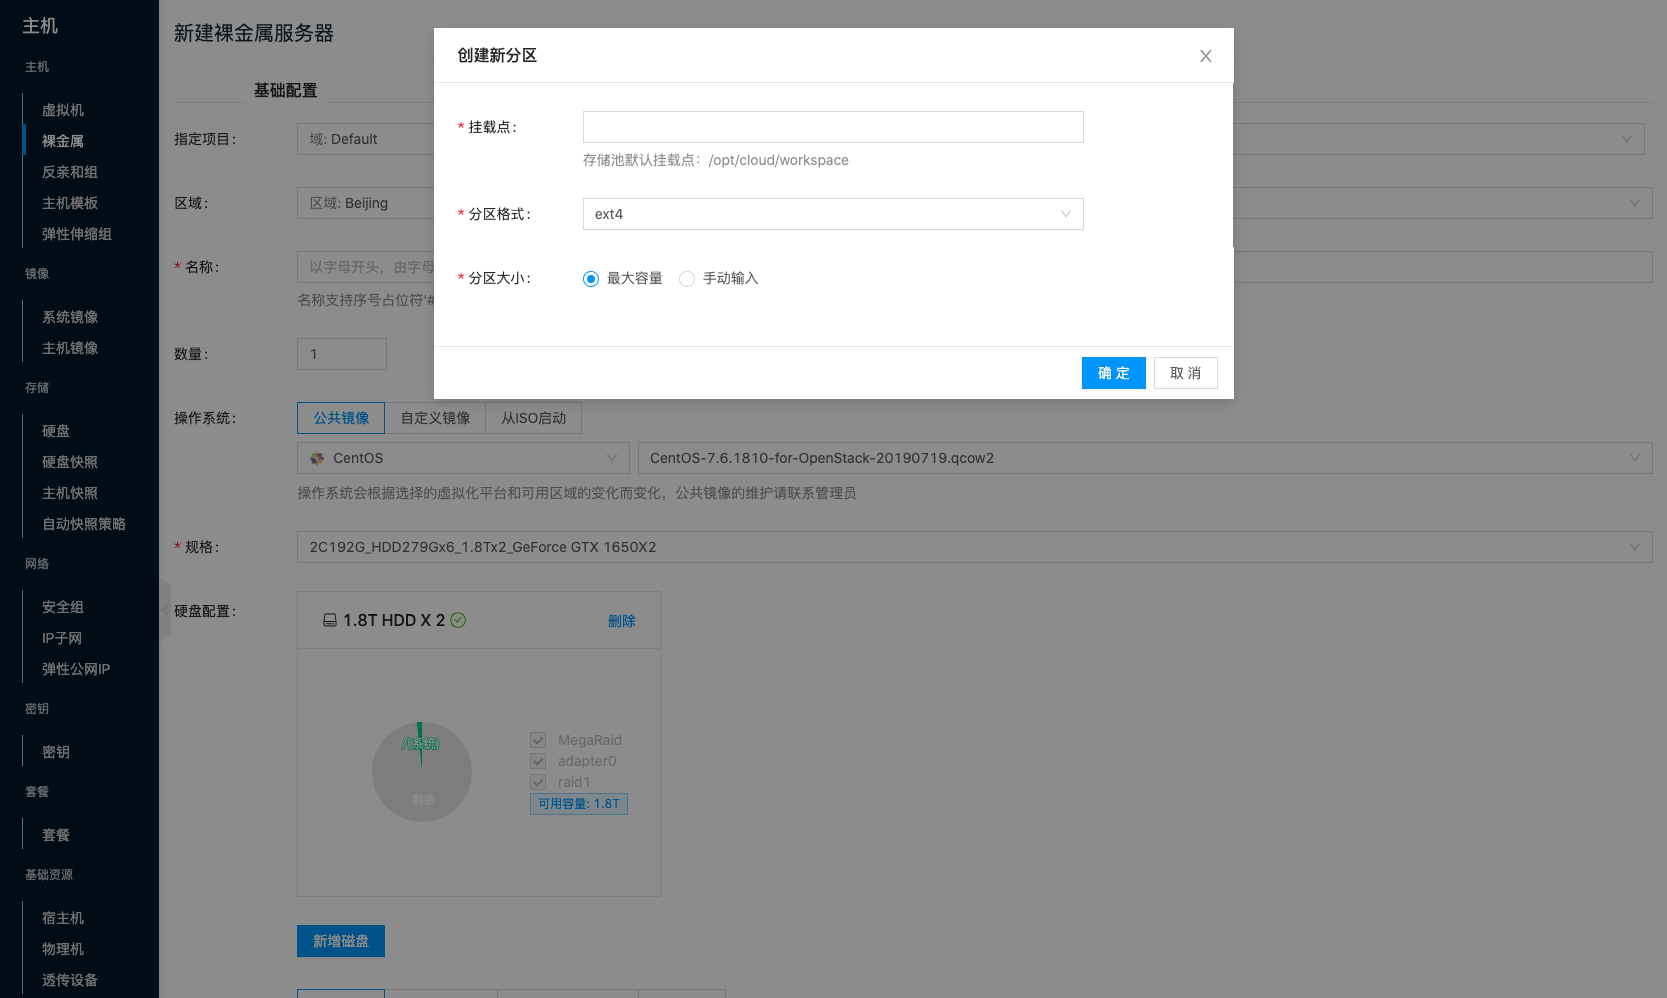Click the disk icon beside 1.8T HDD

(329, 620)
